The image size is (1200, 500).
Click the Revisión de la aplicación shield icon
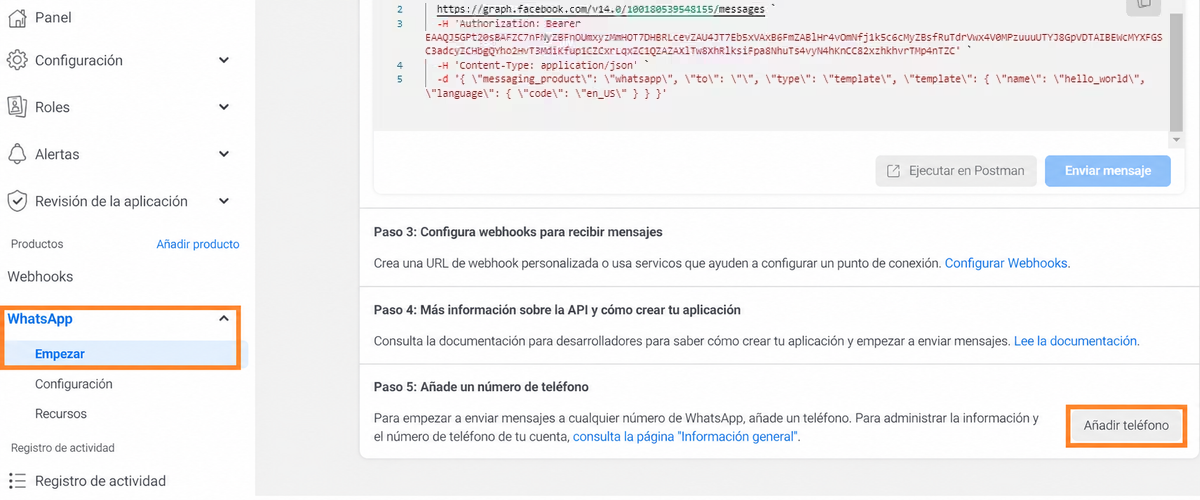tap(17, 201)
